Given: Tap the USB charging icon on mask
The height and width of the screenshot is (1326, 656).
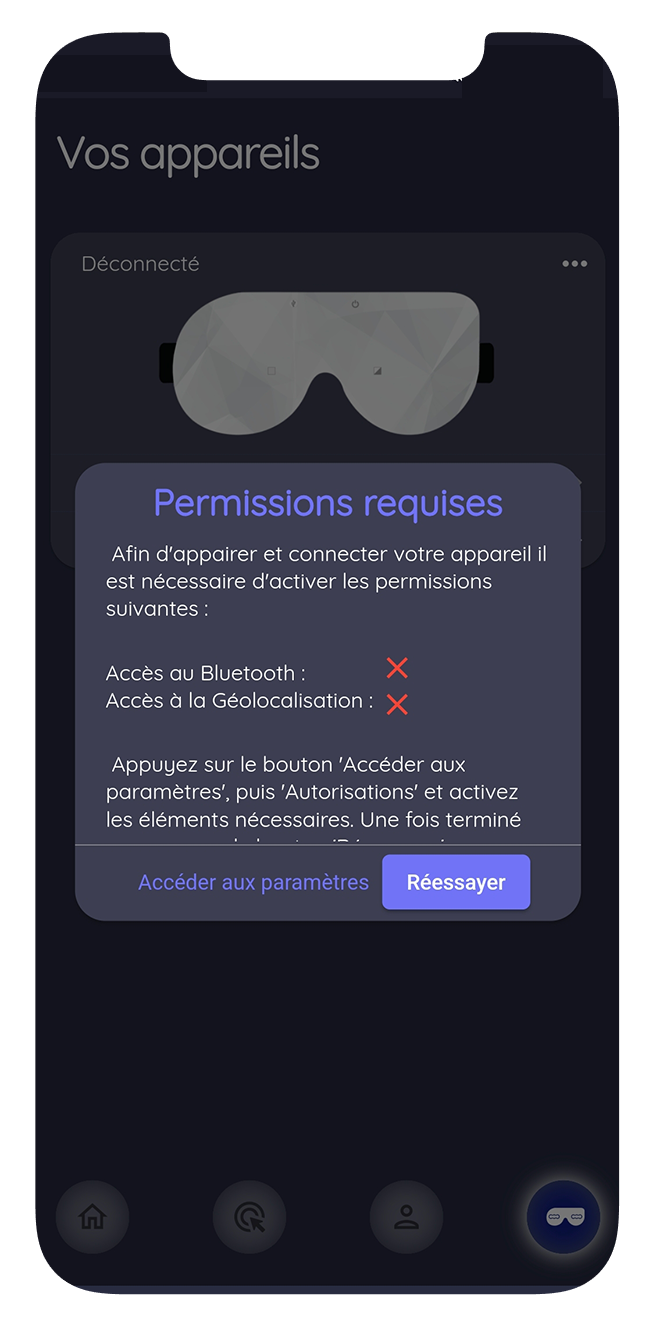Looking at the screenshot, I should click(x=293, y=303).
